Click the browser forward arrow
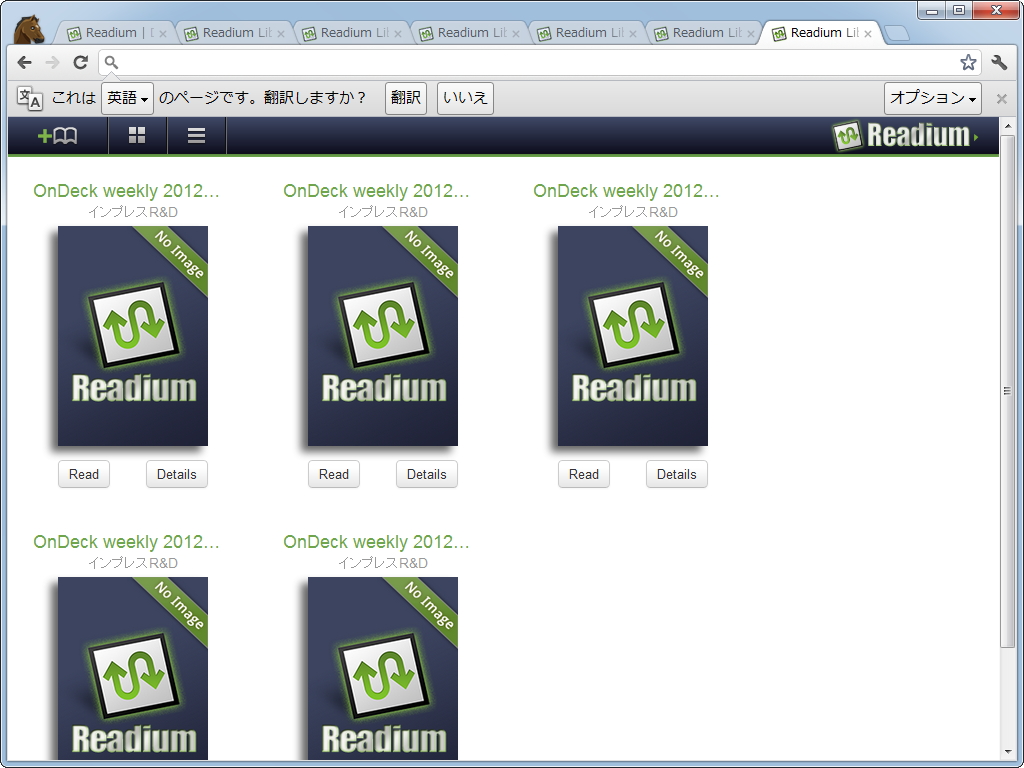 [52, 62]
